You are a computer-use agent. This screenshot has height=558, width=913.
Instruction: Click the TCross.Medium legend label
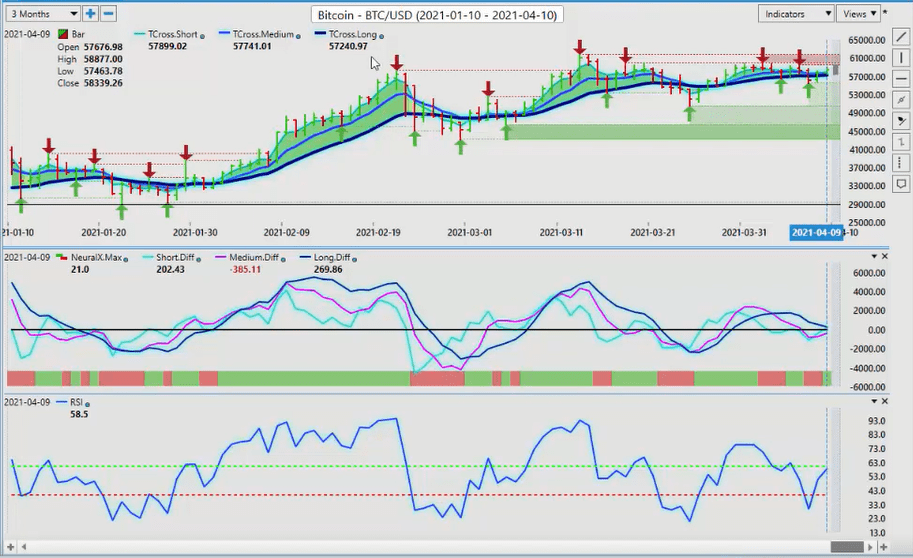263,34
